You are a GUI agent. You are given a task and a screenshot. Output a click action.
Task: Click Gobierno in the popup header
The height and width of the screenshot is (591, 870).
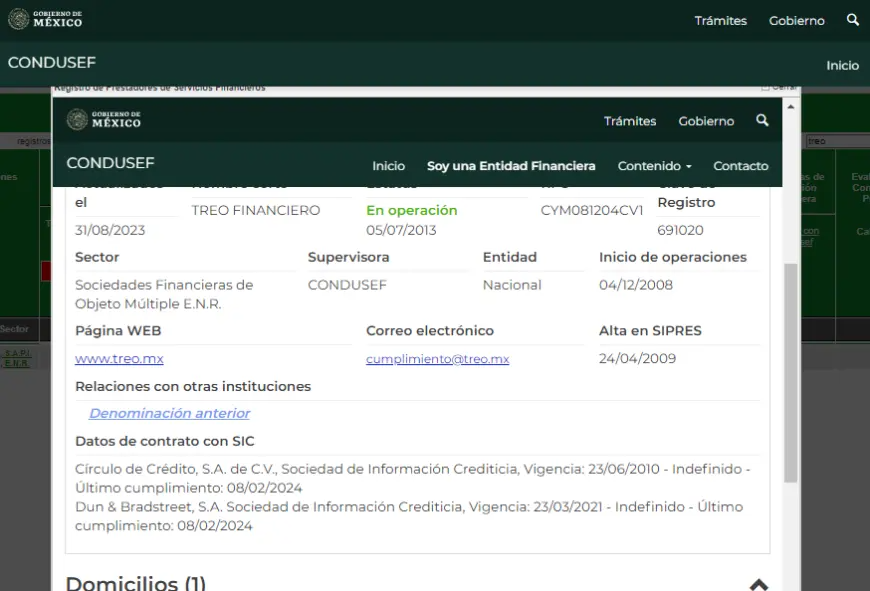(706, 121)
